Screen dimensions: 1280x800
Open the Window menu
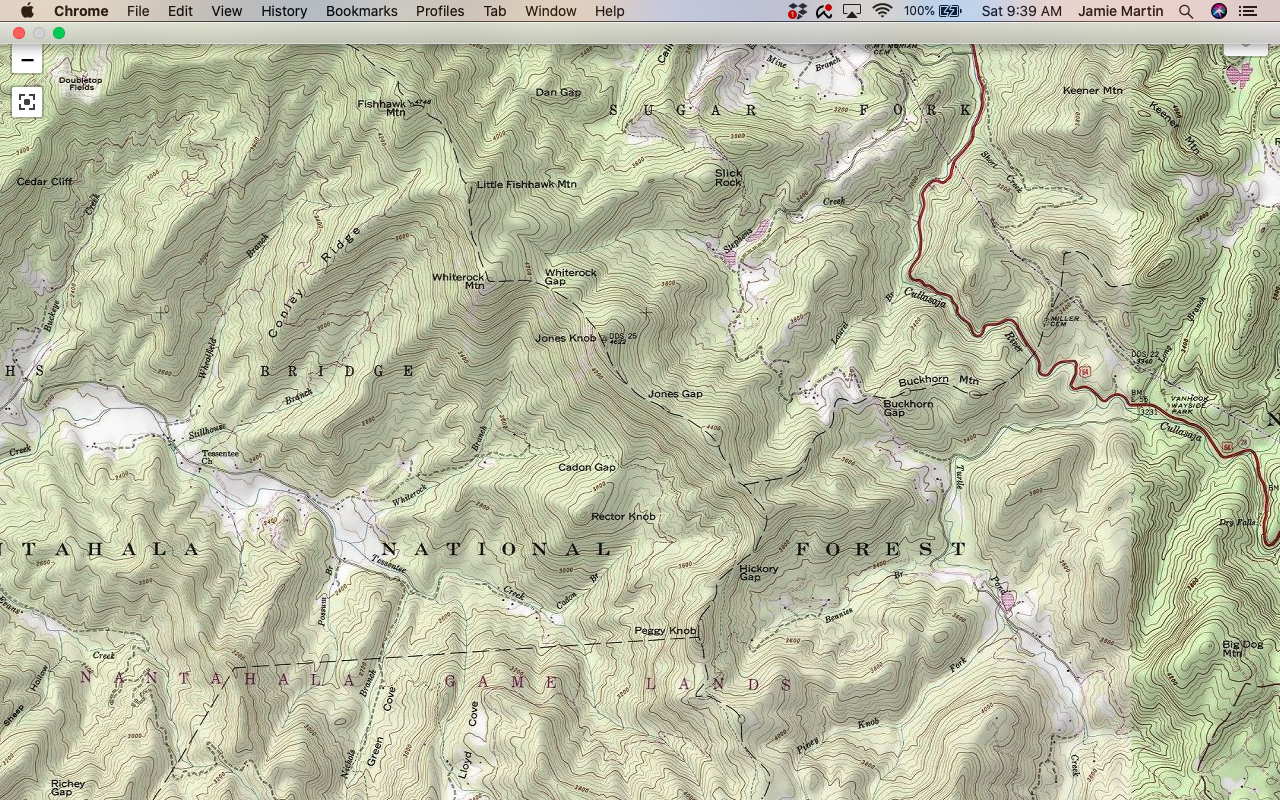[550, 11]
